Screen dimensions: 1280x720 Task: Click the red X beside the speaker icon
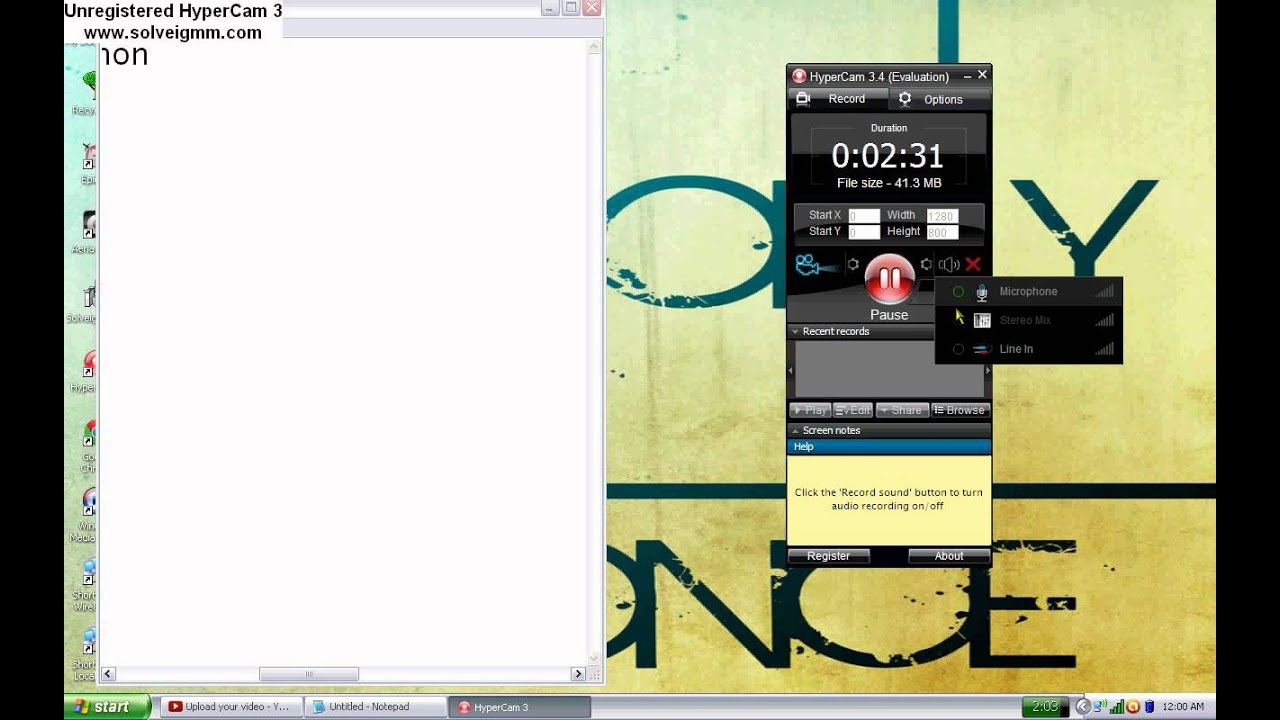point(973,265)
